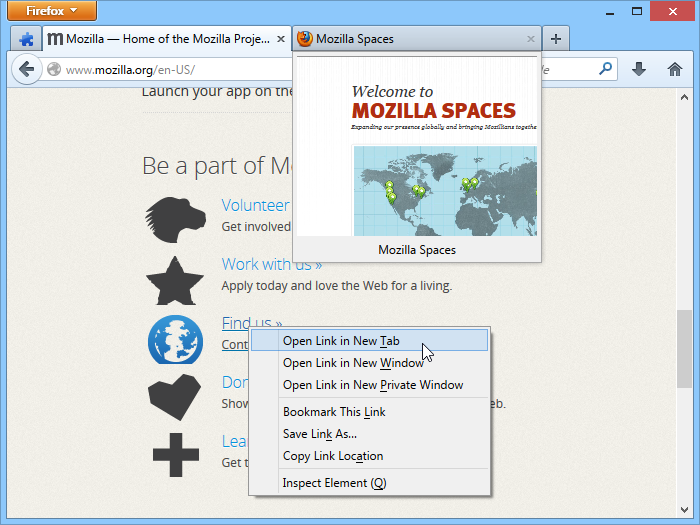The width and height of the screenshot is (700, 525).
Task: Go back with the back arrow
Action: pos(27,69)
